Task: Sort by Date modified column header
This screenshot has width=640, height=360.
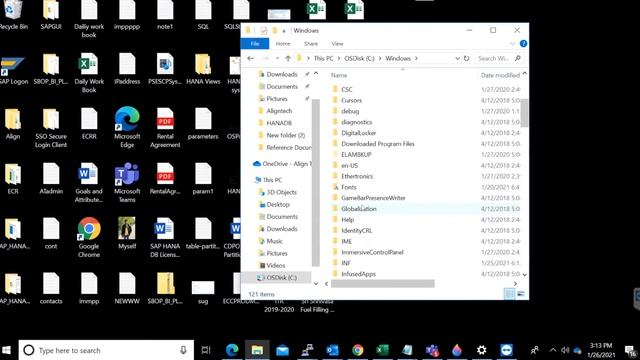Action: coord(500,76)
